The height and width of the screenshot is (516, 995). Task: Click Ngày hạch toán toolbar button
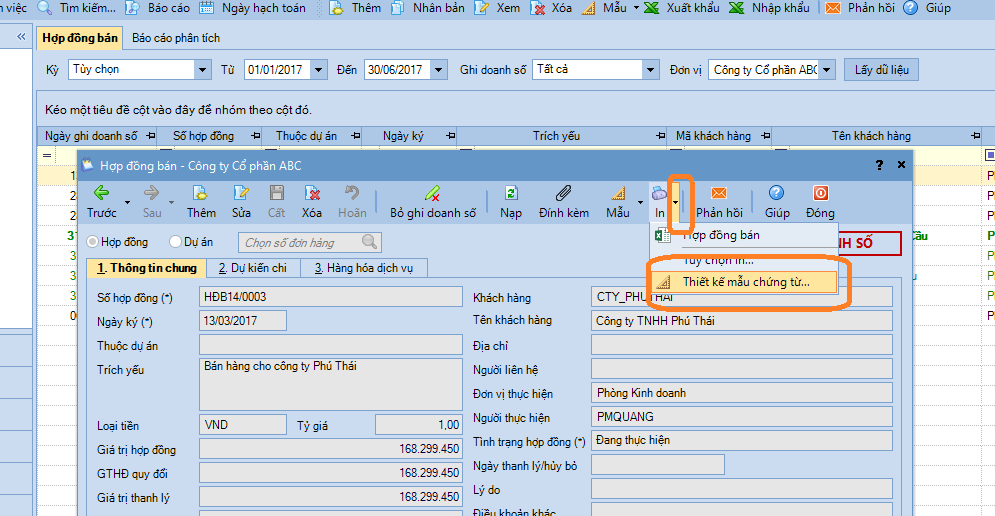[253, 8]
